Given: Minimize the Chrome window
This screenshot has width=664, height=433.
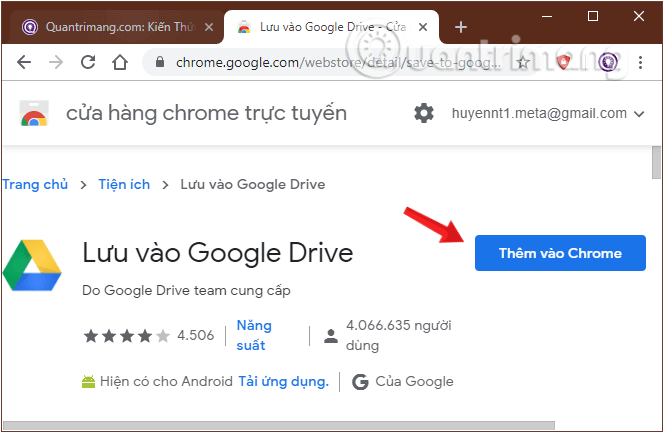Looking at the screenshot, I should point(547,17).
